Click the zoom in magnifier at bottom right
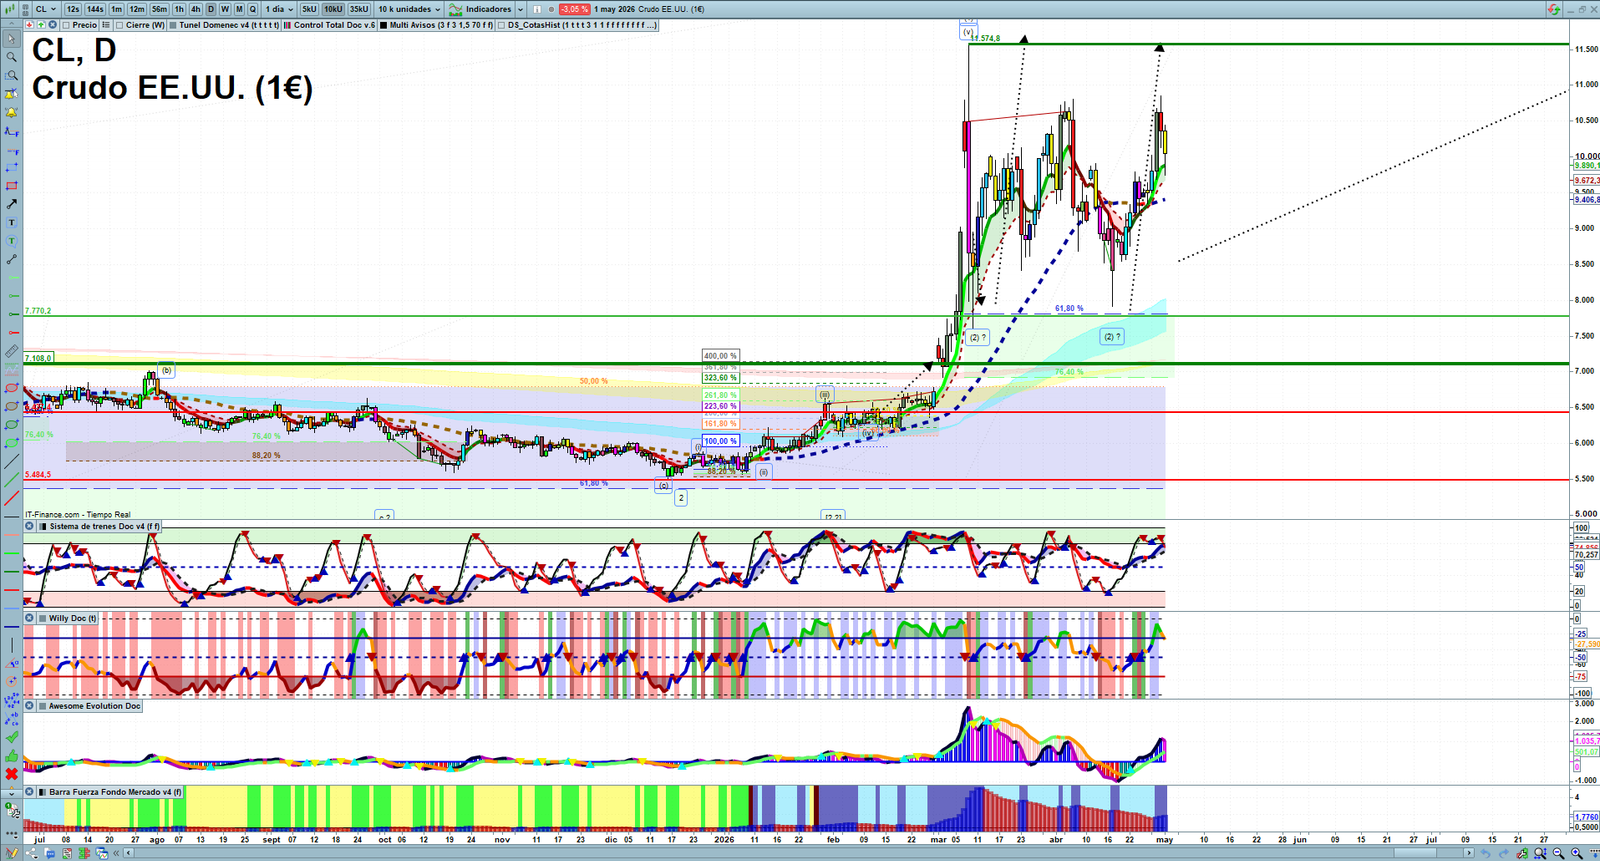 (x=1576, y=853)
